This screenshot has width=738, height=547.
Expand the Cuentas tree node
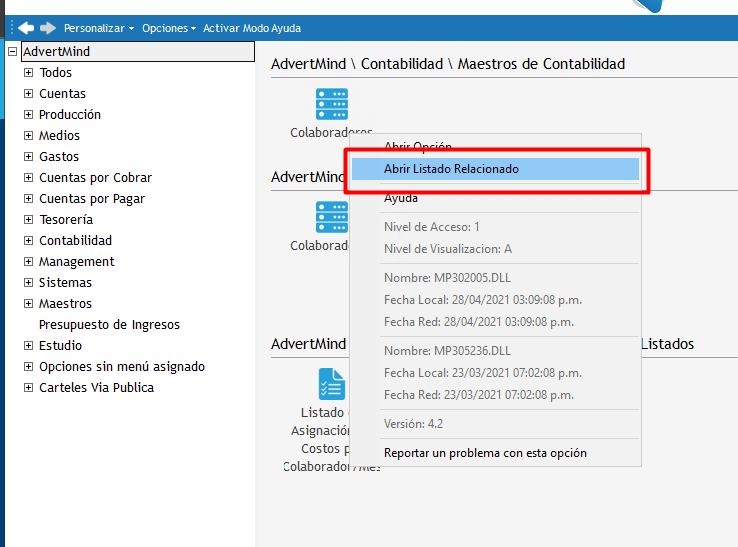29,94
